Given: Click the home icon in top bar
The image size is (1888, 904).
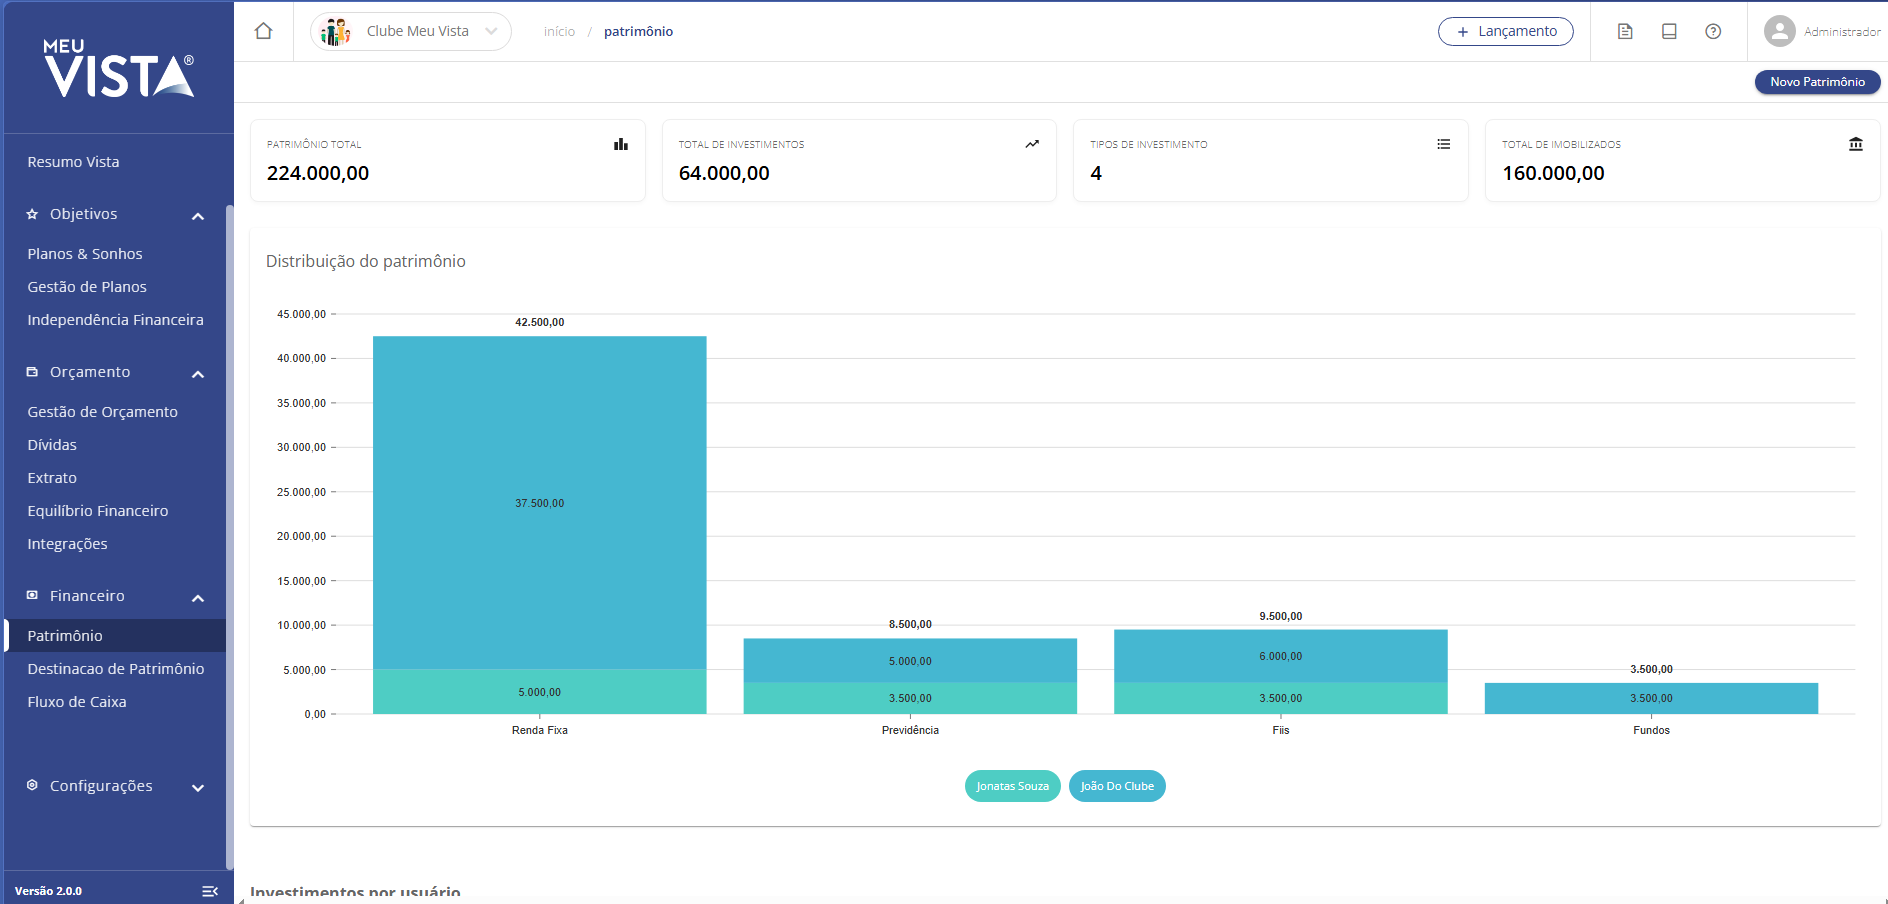Looking at the screenshot, I should (x=263, y=31).
